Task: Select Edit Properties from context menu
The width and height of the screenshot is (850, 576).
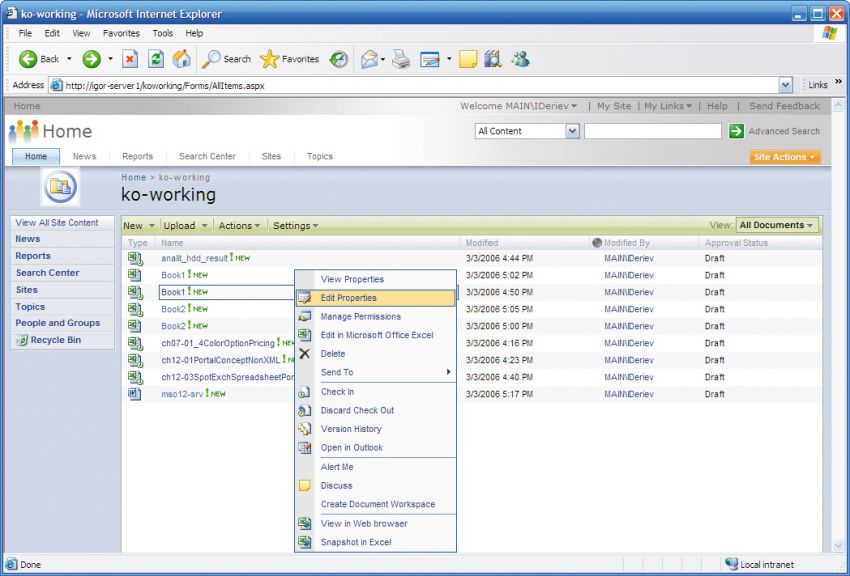Action: (348, 298)
